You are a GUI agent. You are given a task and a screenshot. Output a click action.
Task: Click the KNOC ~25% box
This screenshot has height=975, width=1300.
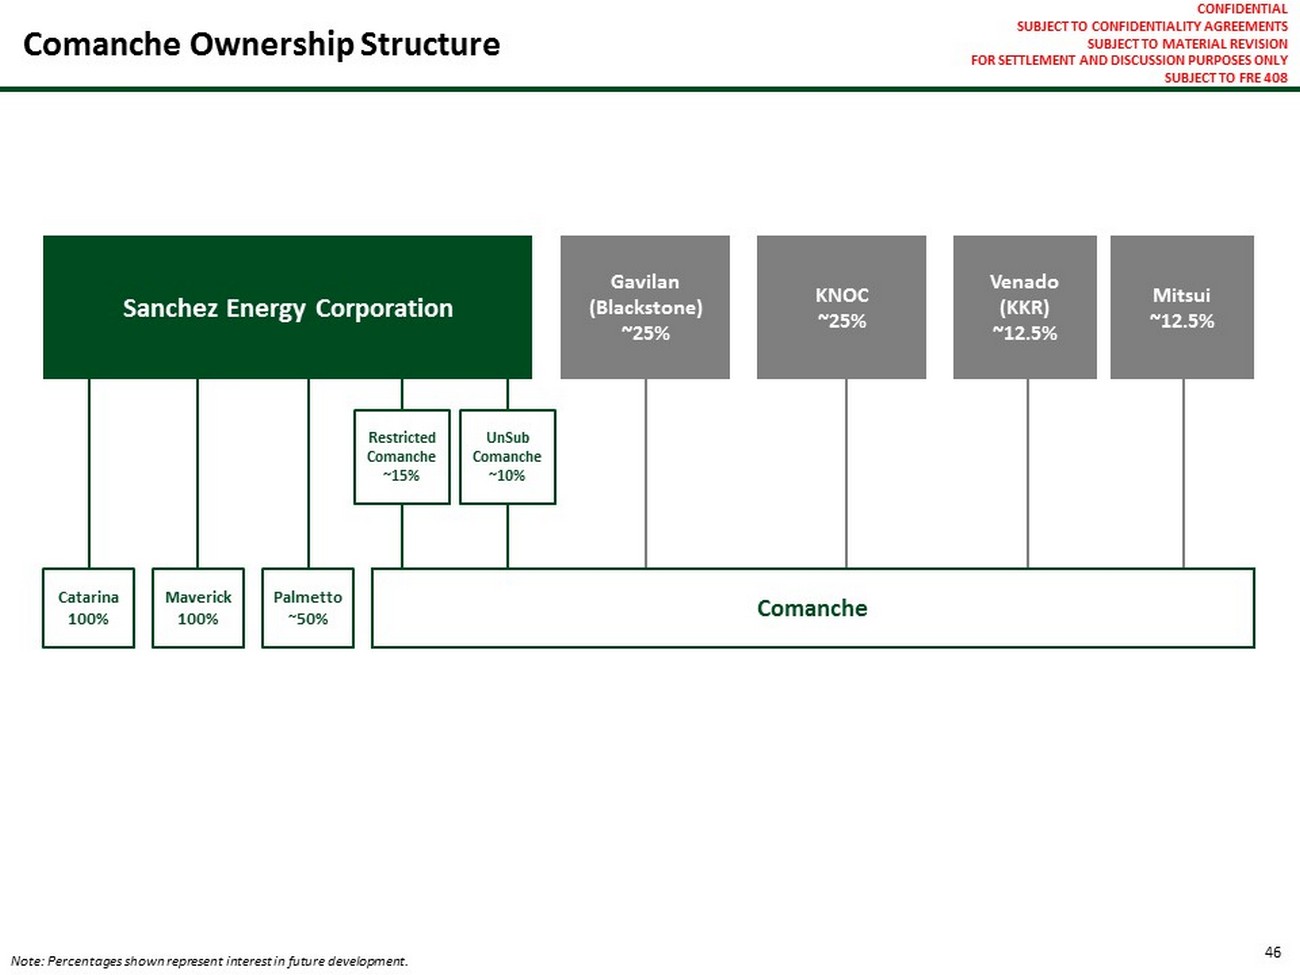point(841,307)
